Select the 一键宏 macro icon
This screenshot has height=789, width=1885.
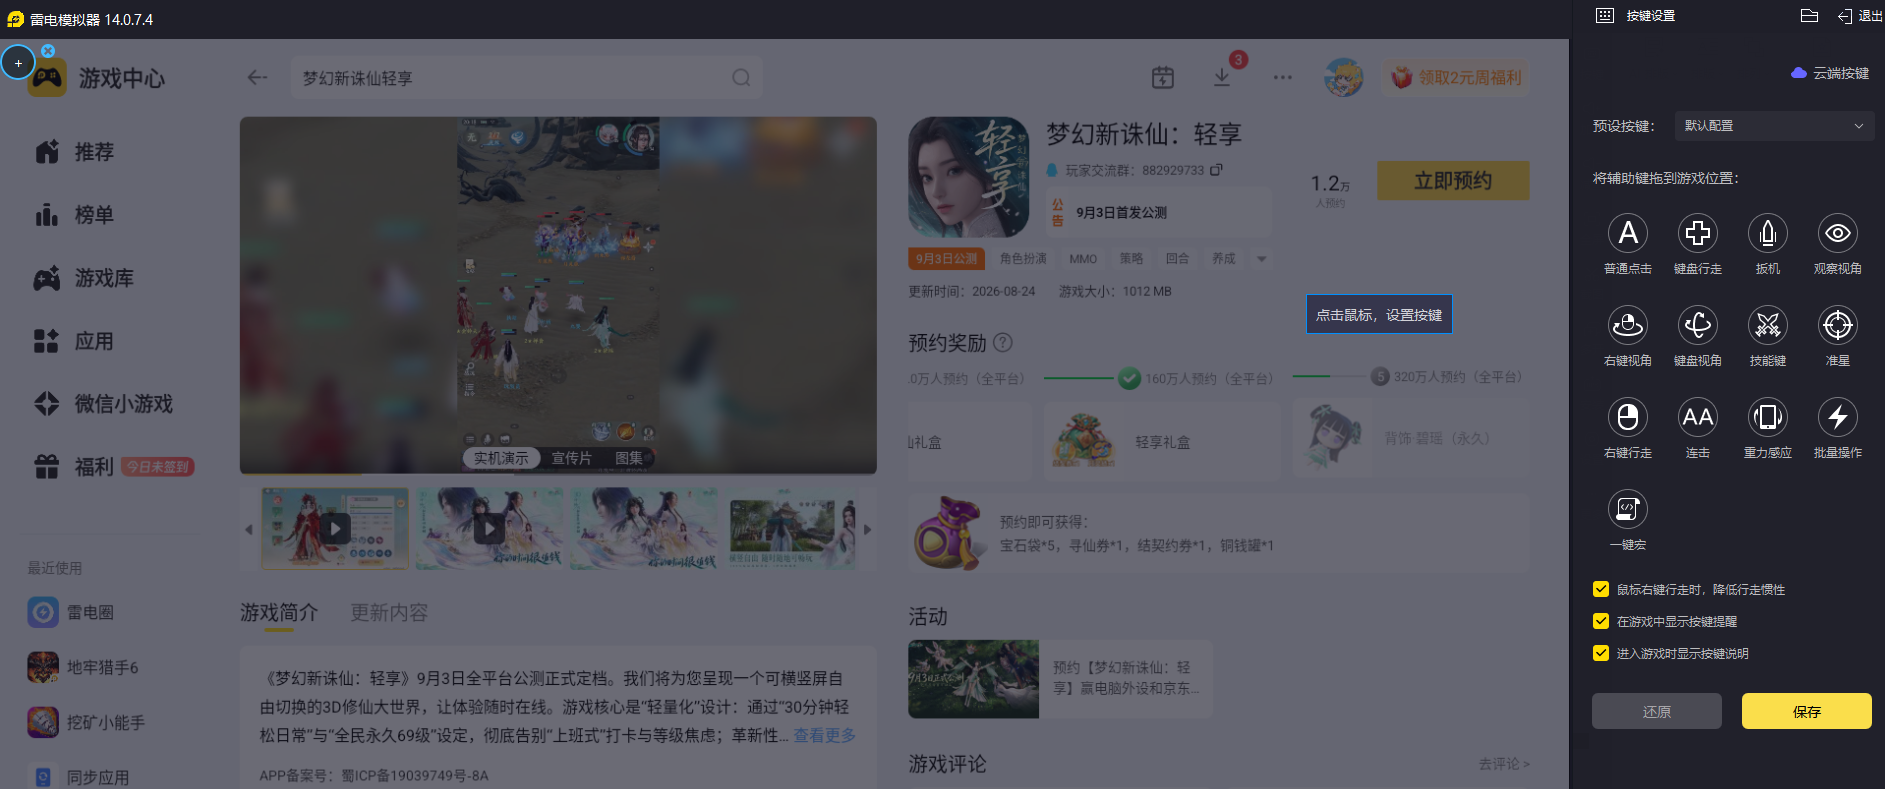[1628, 509]
